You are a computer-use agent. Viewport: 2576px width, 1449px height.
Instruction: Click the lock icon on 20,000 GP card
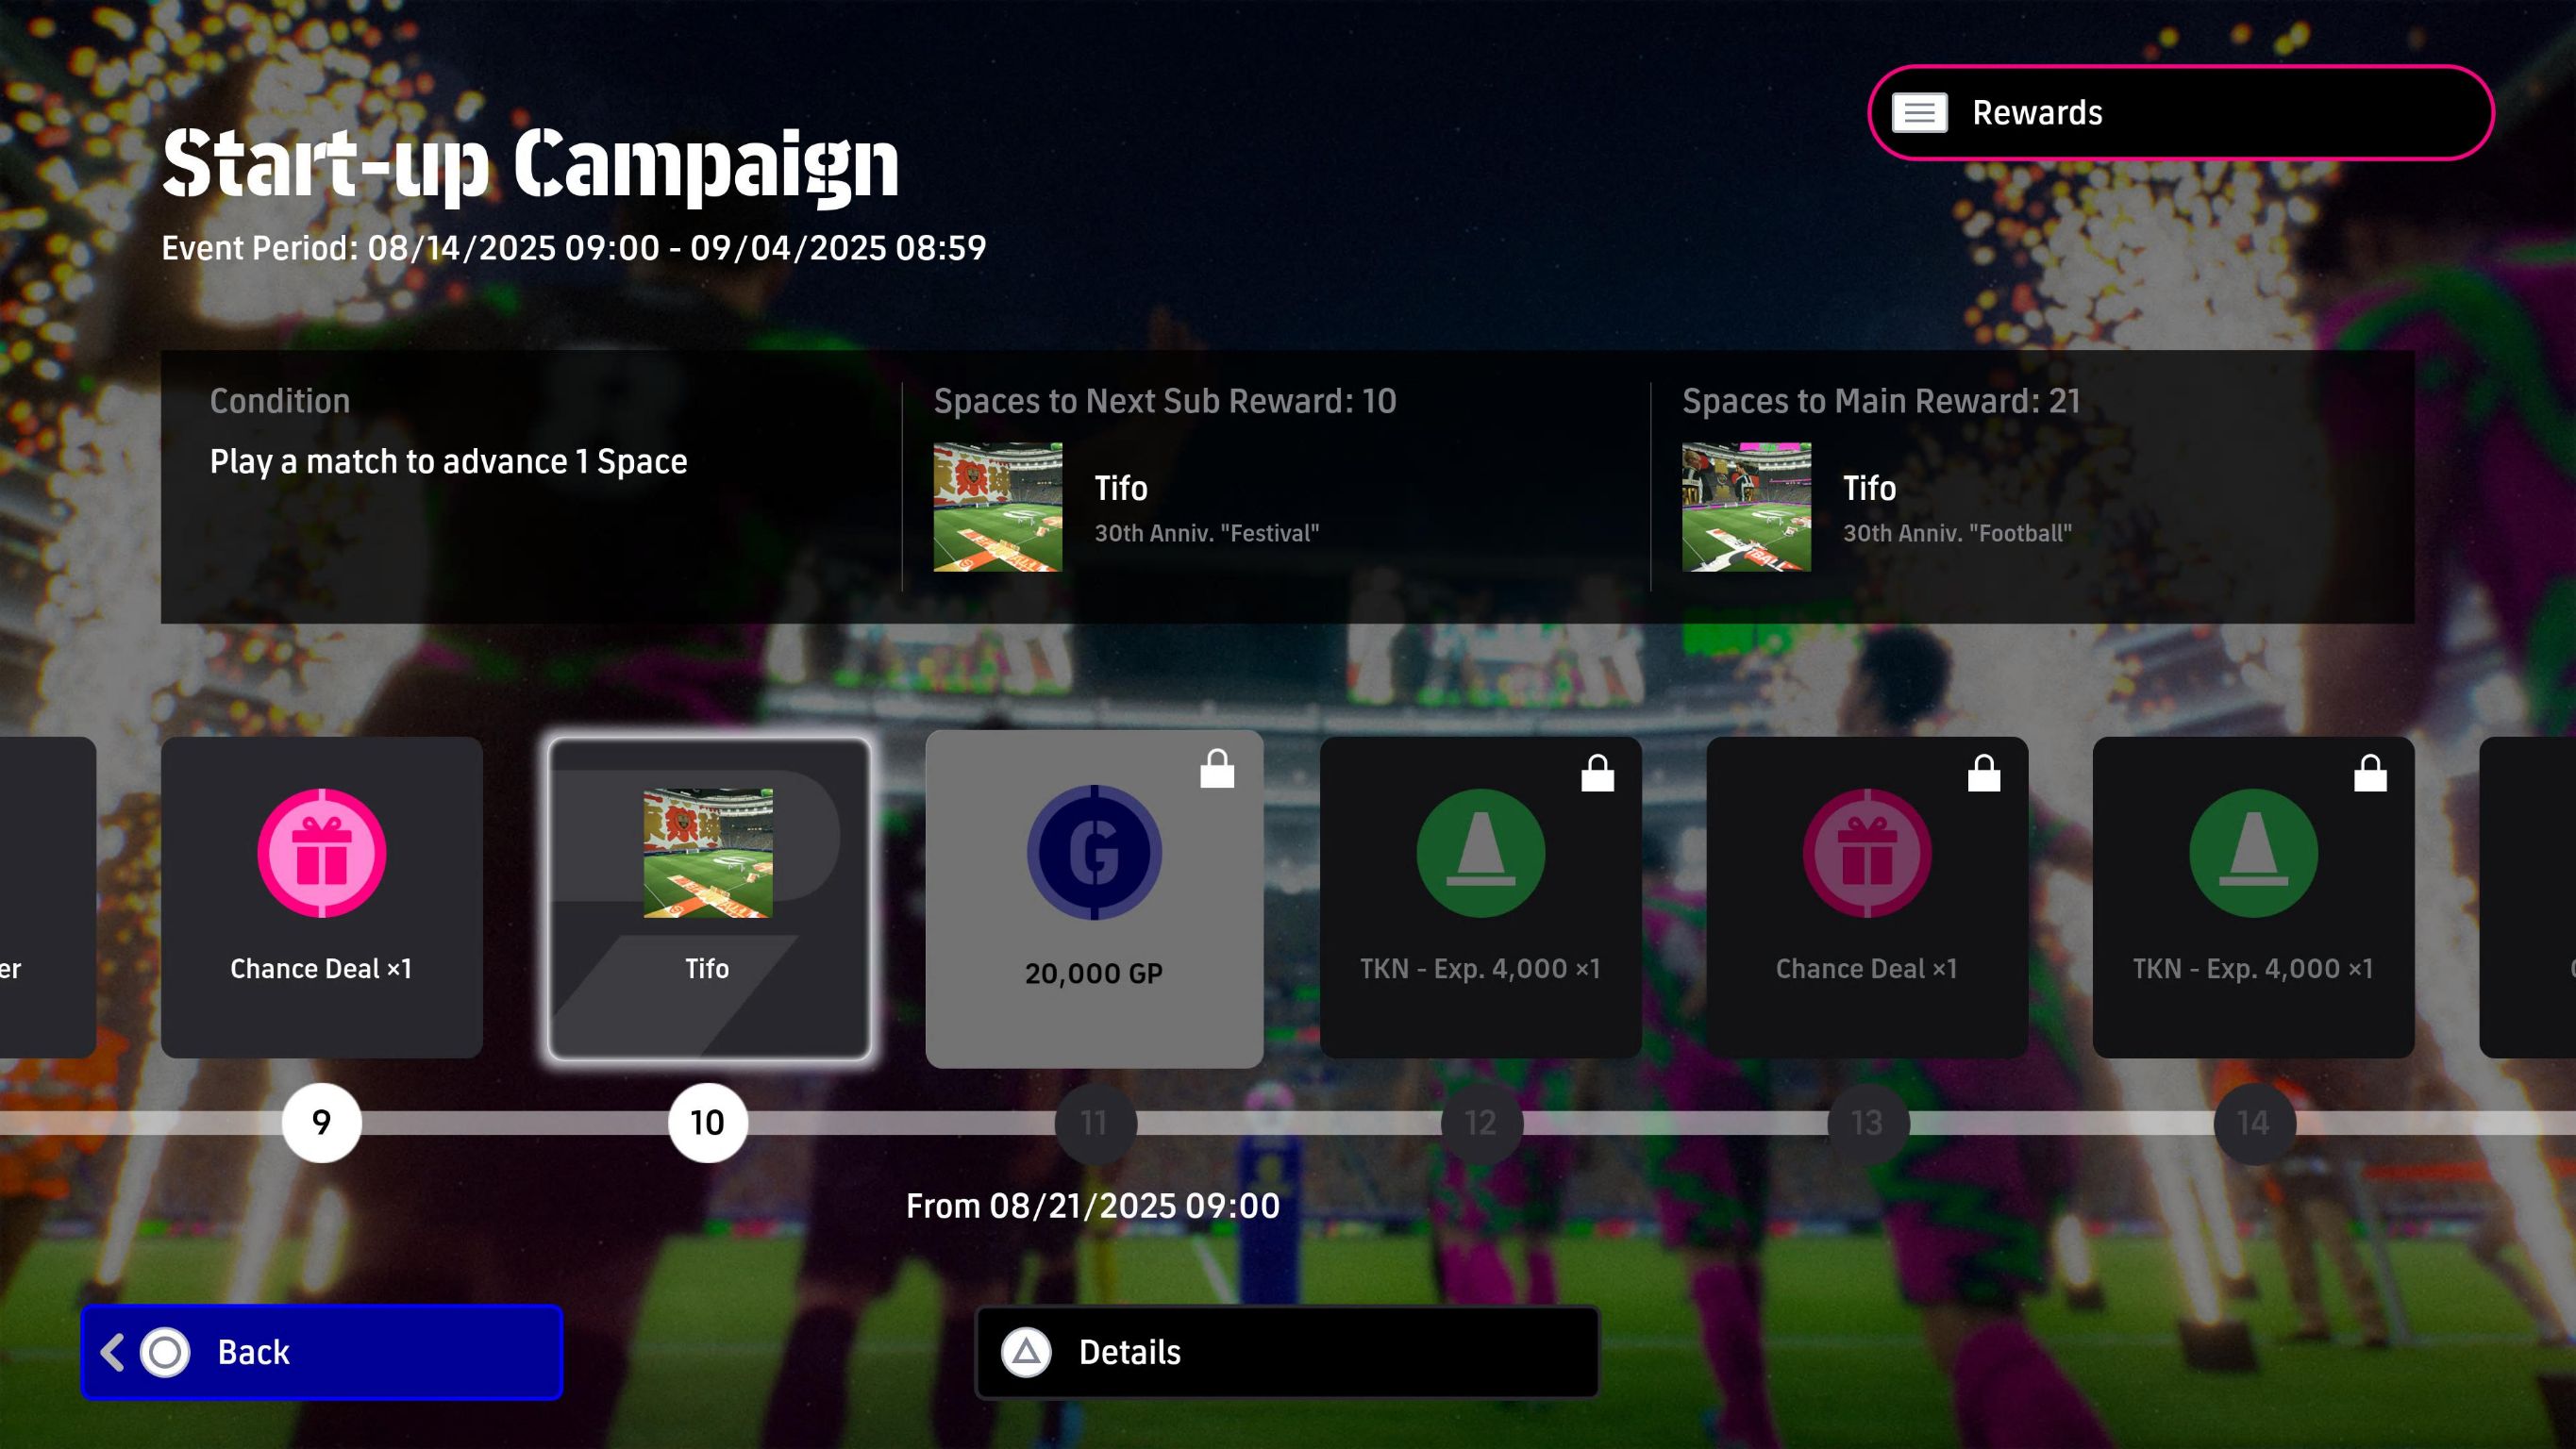tap(1217, 770)
